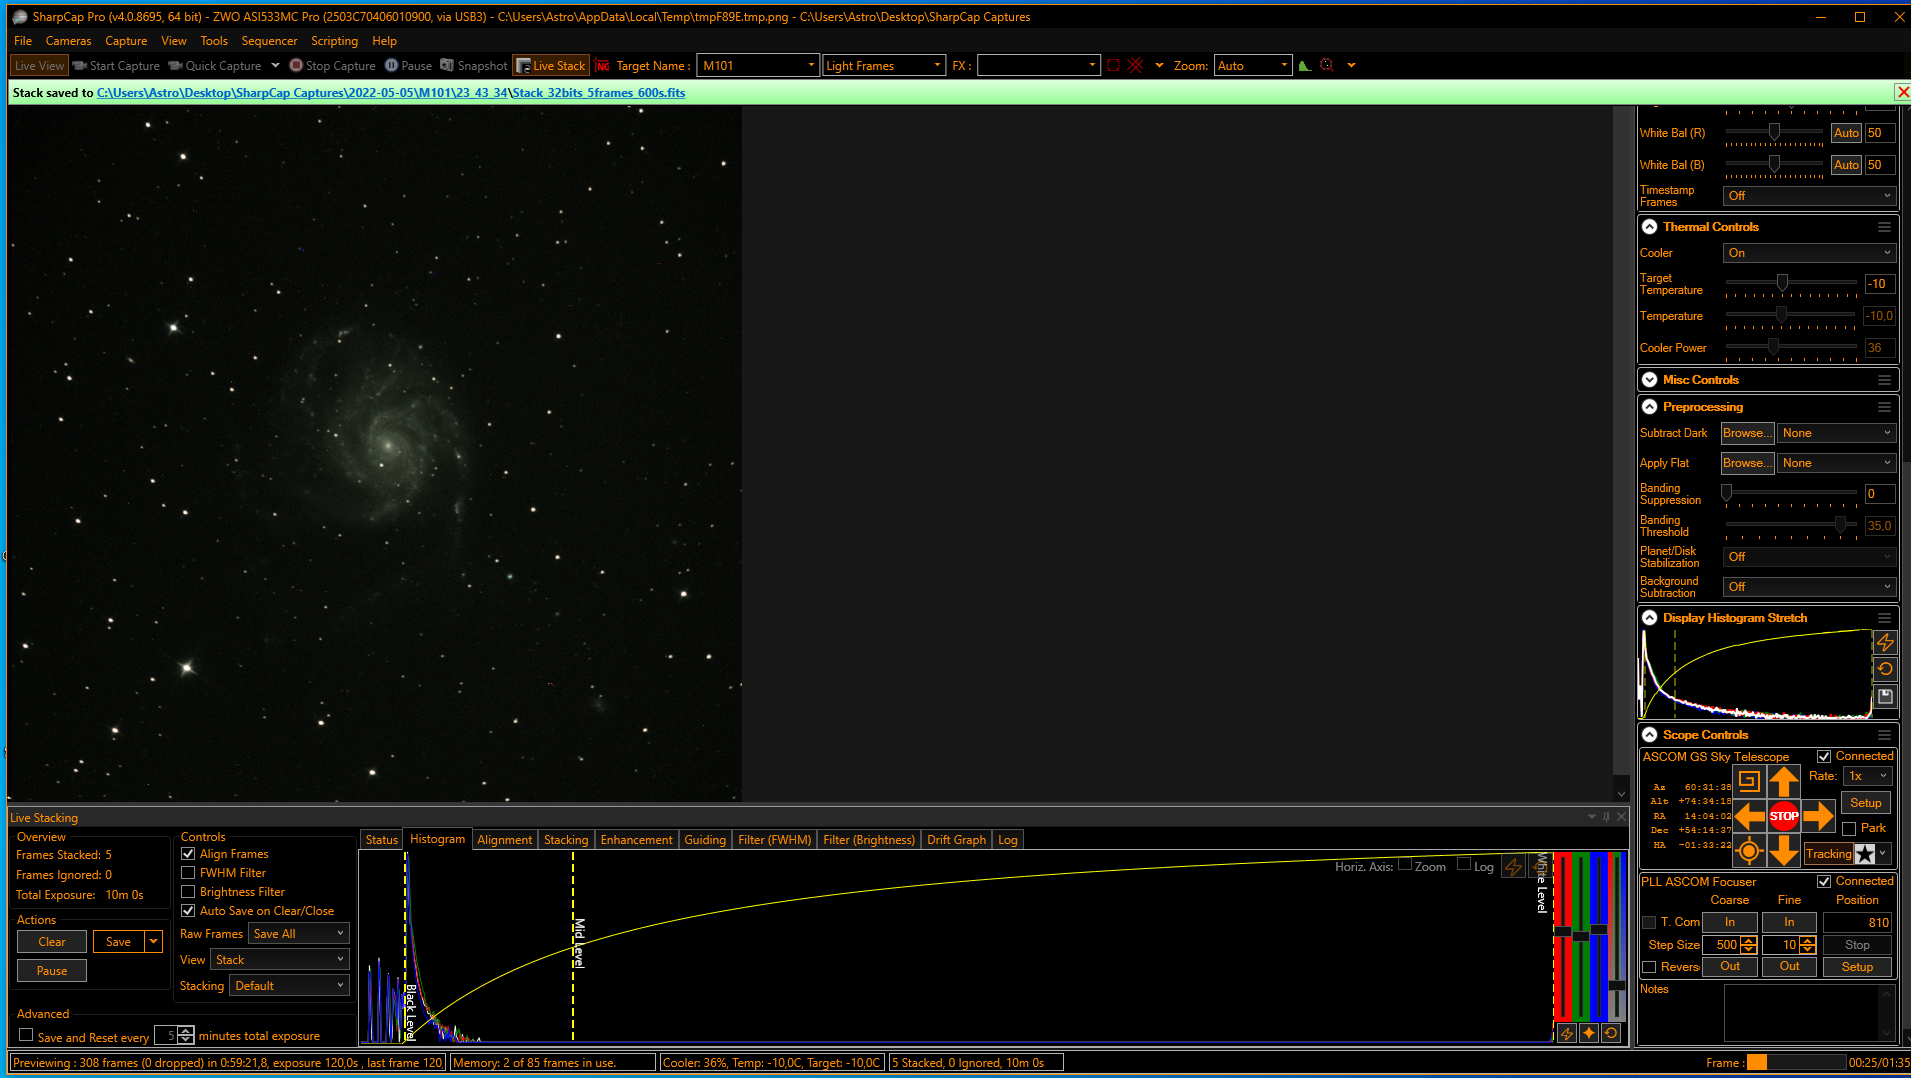Switch to the Filter (FWHM) tab

(774, 840)
